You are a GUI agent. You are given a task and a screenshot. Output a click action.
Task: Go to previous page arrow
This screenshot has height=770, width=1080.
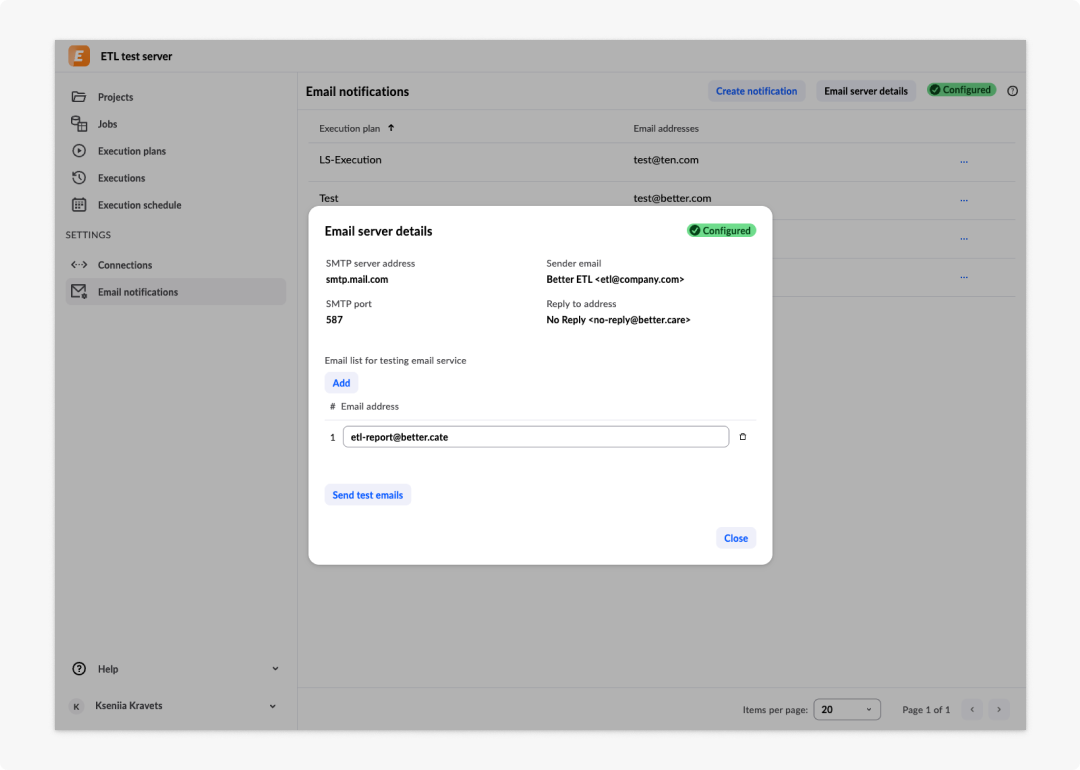click(973, 709)
